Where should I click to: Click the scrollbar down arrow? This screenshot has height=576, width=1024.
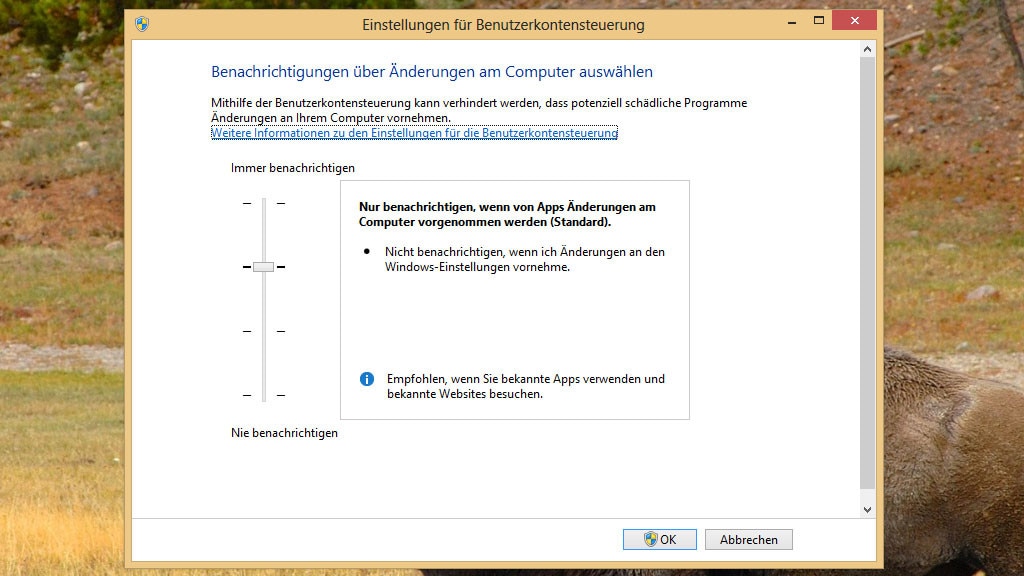click(x=866, y=508)
